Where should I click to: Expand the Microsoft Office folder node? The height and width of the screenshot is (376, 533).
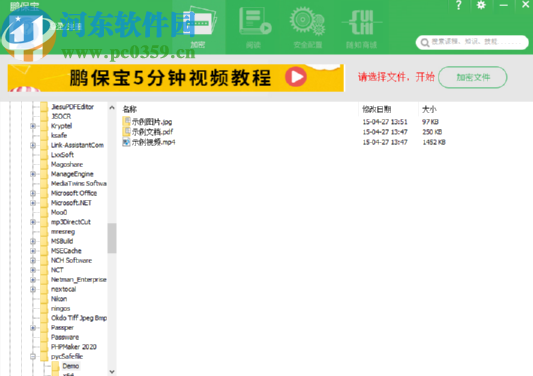point(33,193)
